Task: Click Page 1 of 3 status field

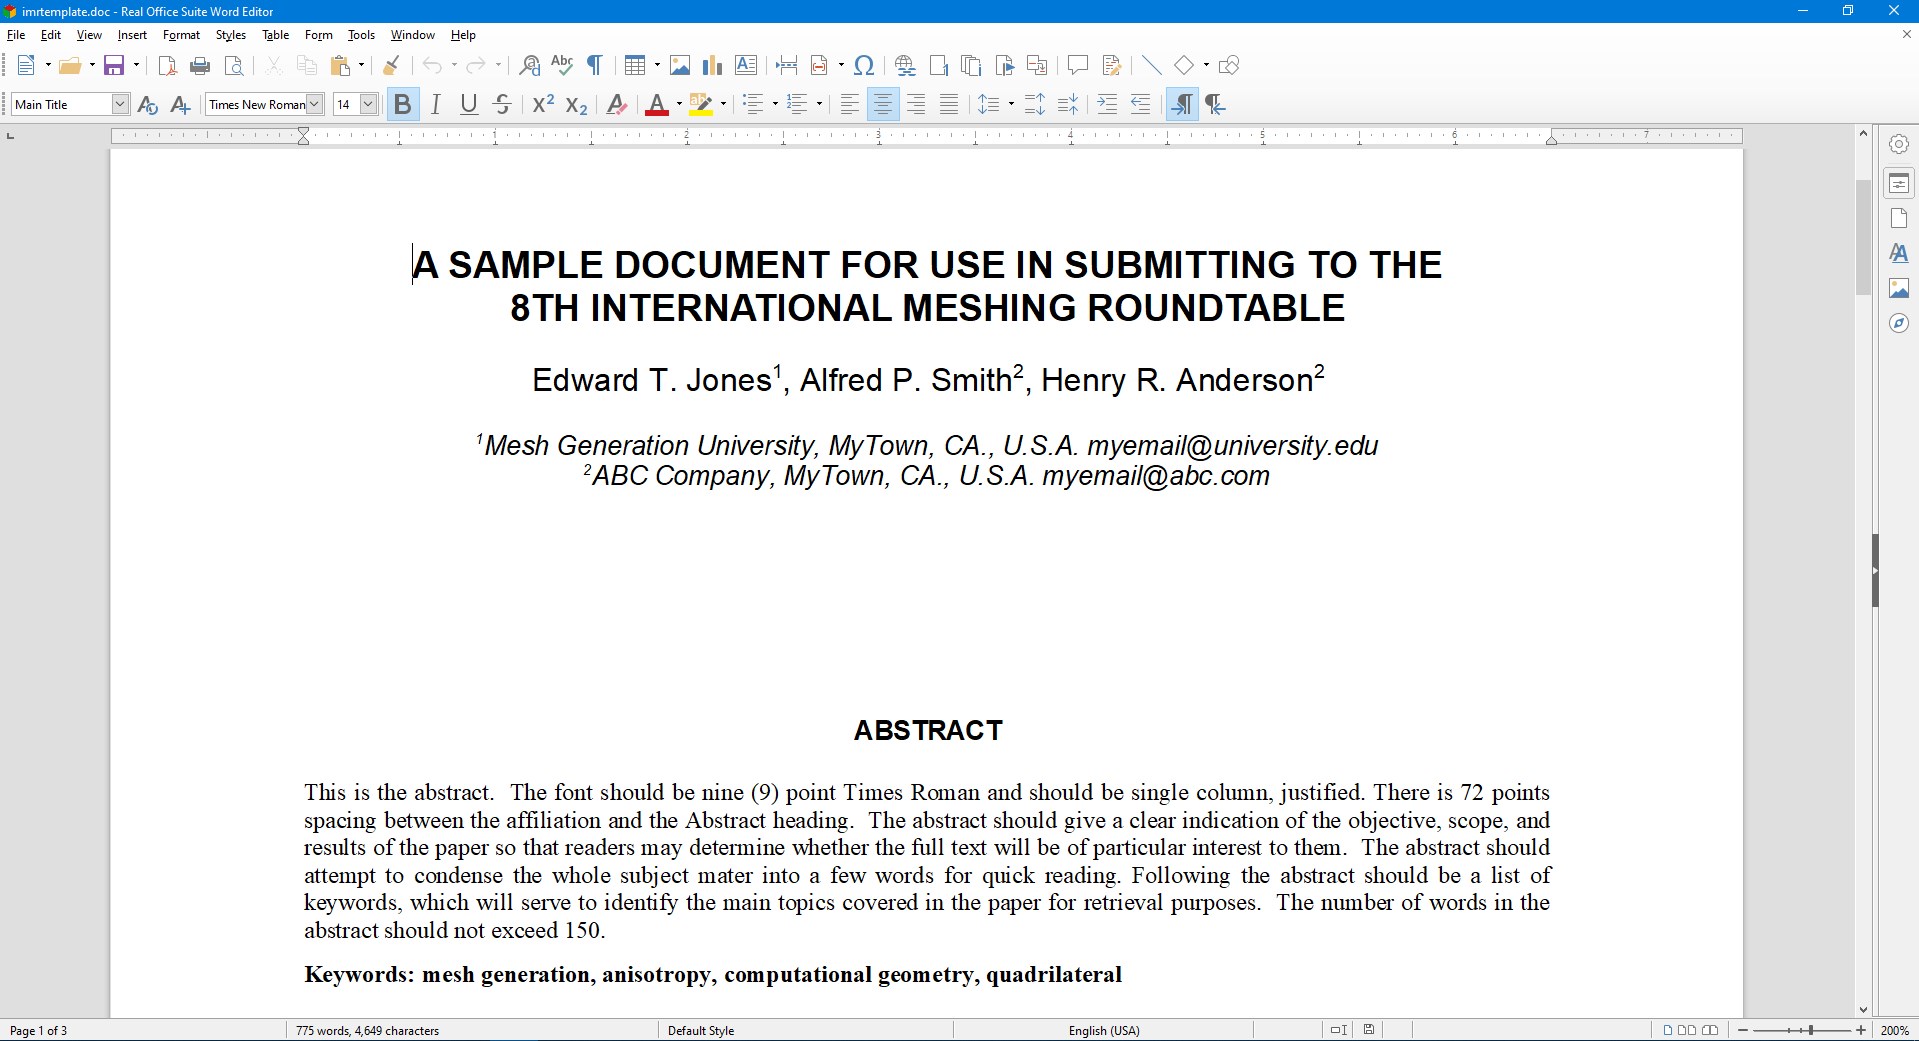Action: coord(39,1030)
